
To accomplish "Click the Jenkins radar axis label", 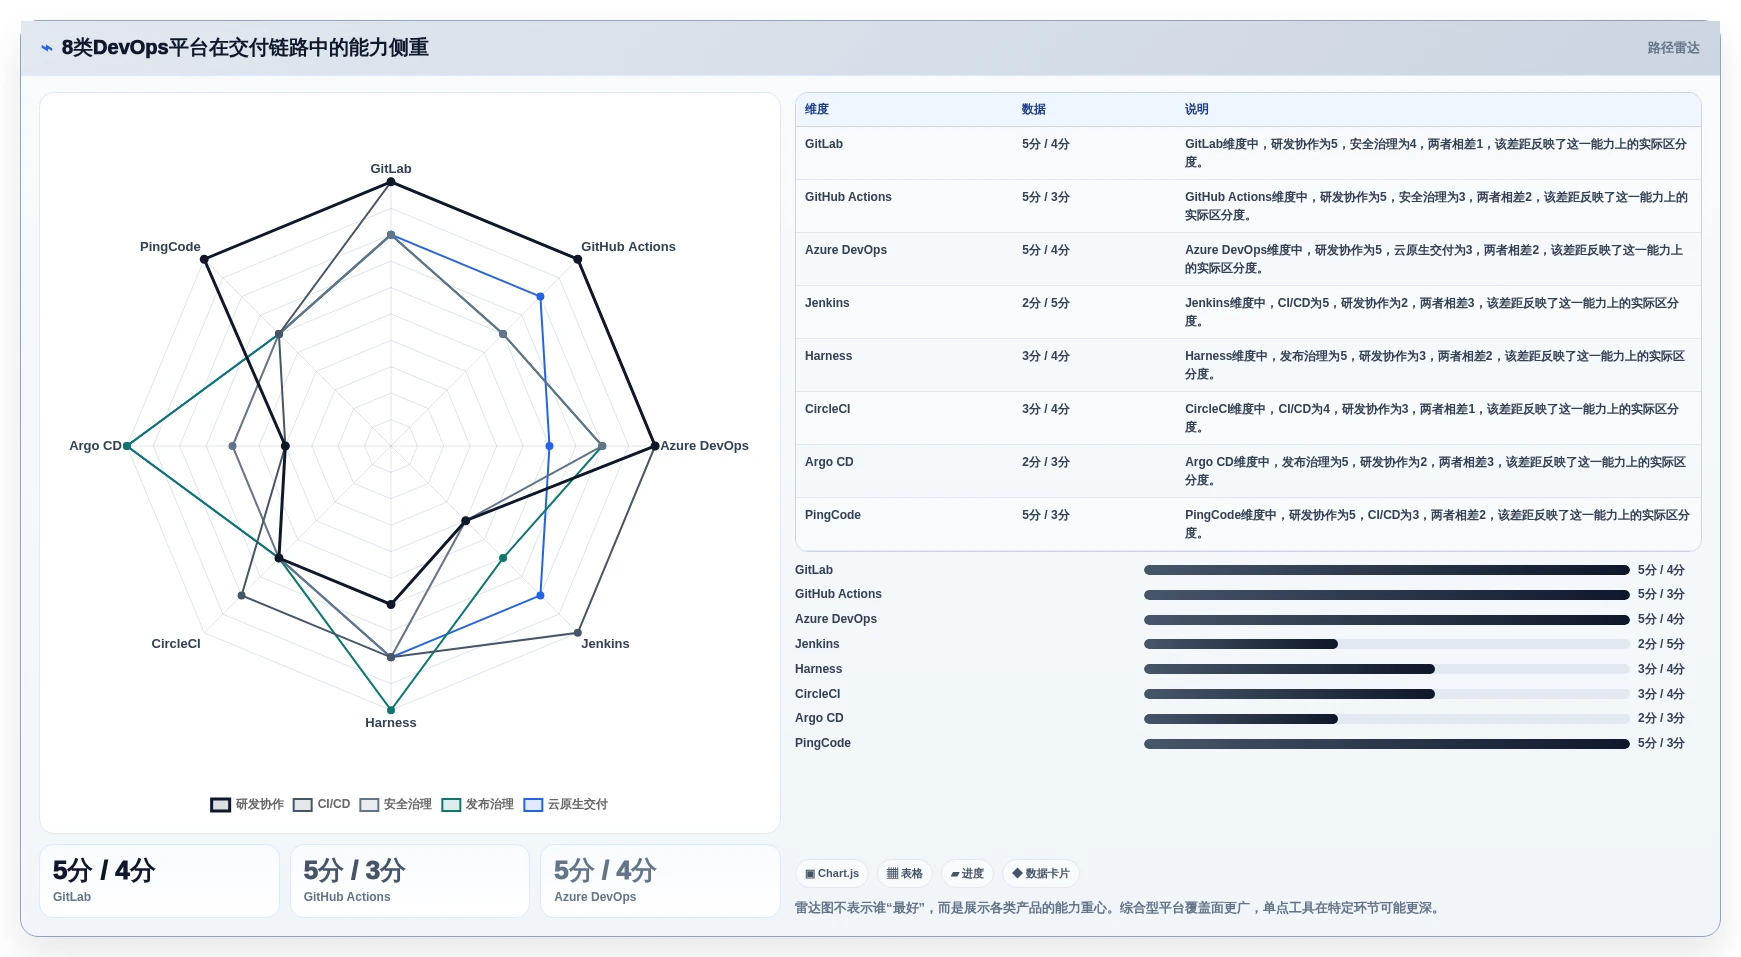I will 605,644.
